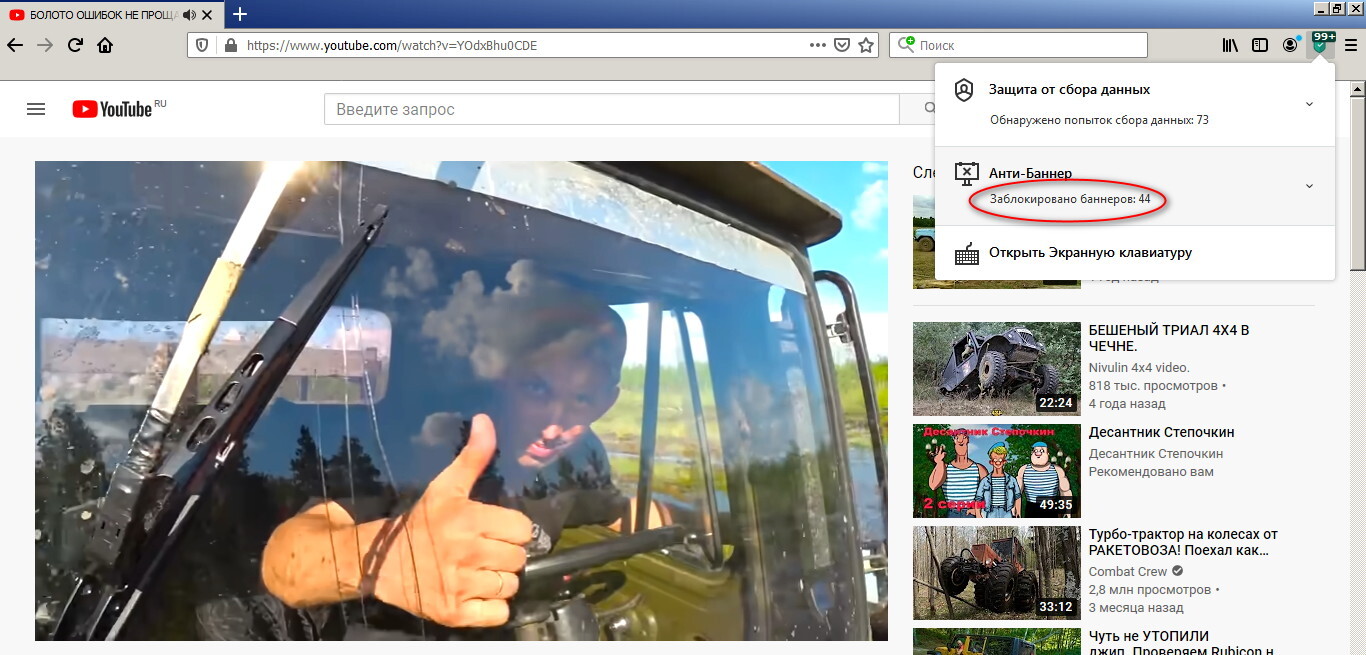Image resolution: width=1366 pixels, height=655 pixels.
Task: Click 818 тыс. просмотров text
Action: [x=1153, y=386]
